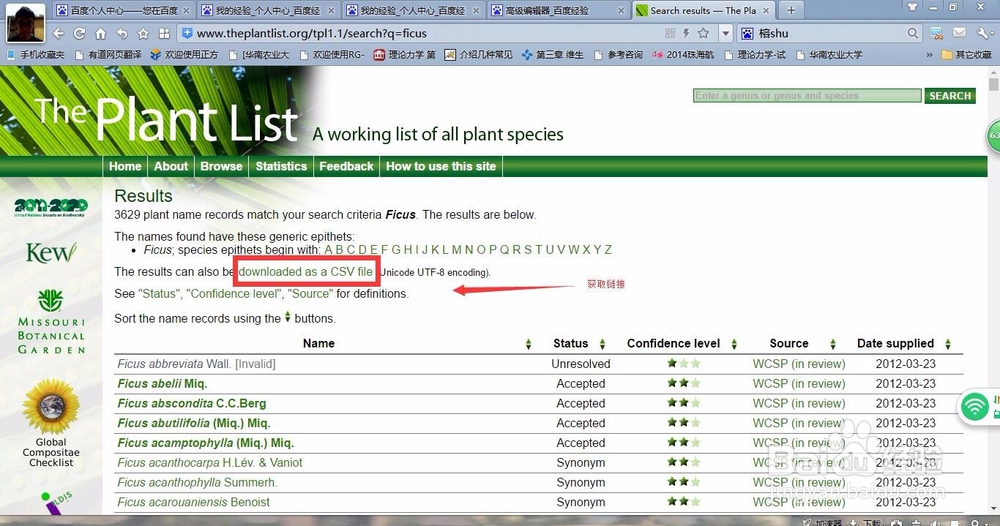Open the Home menu item
This screenshot has width=1000, height=526.
(125, 166)
